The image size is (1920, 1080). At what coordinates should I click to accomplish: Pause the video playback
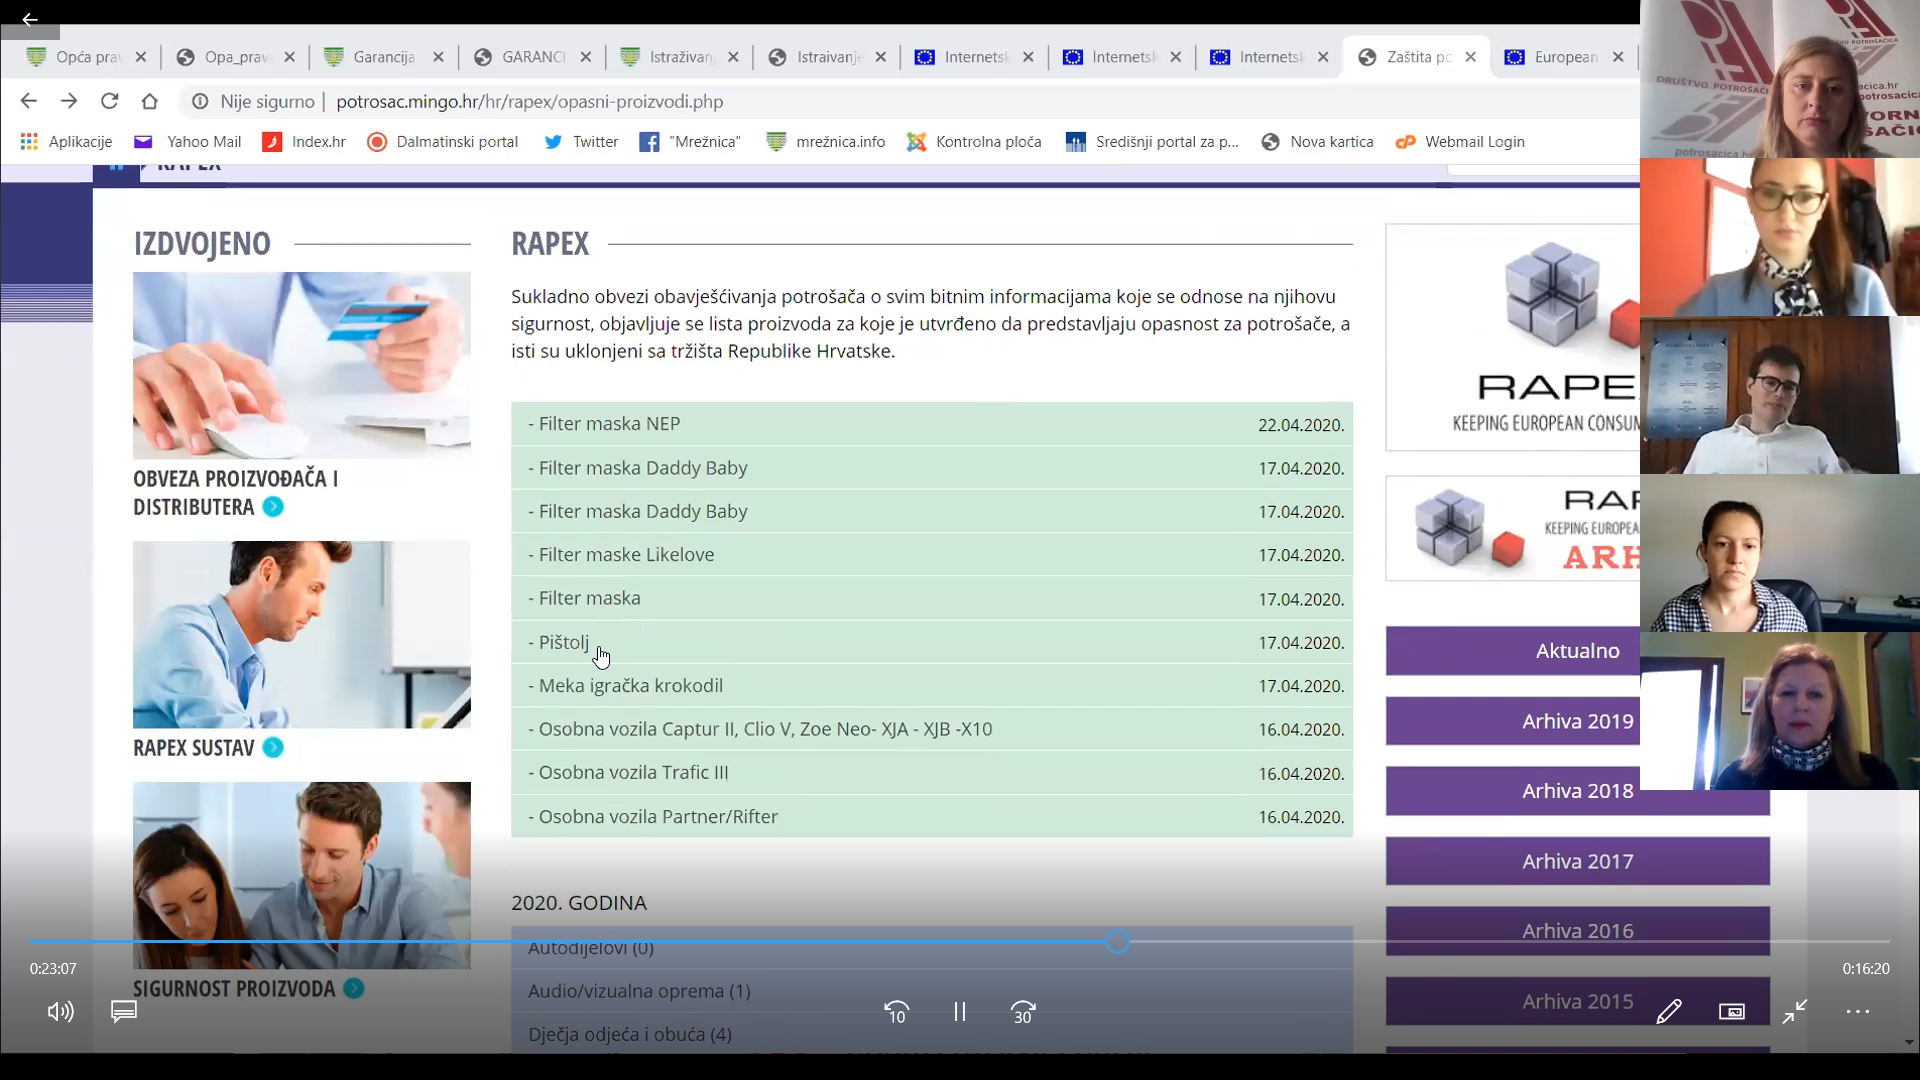click(x=959, y=1012)
